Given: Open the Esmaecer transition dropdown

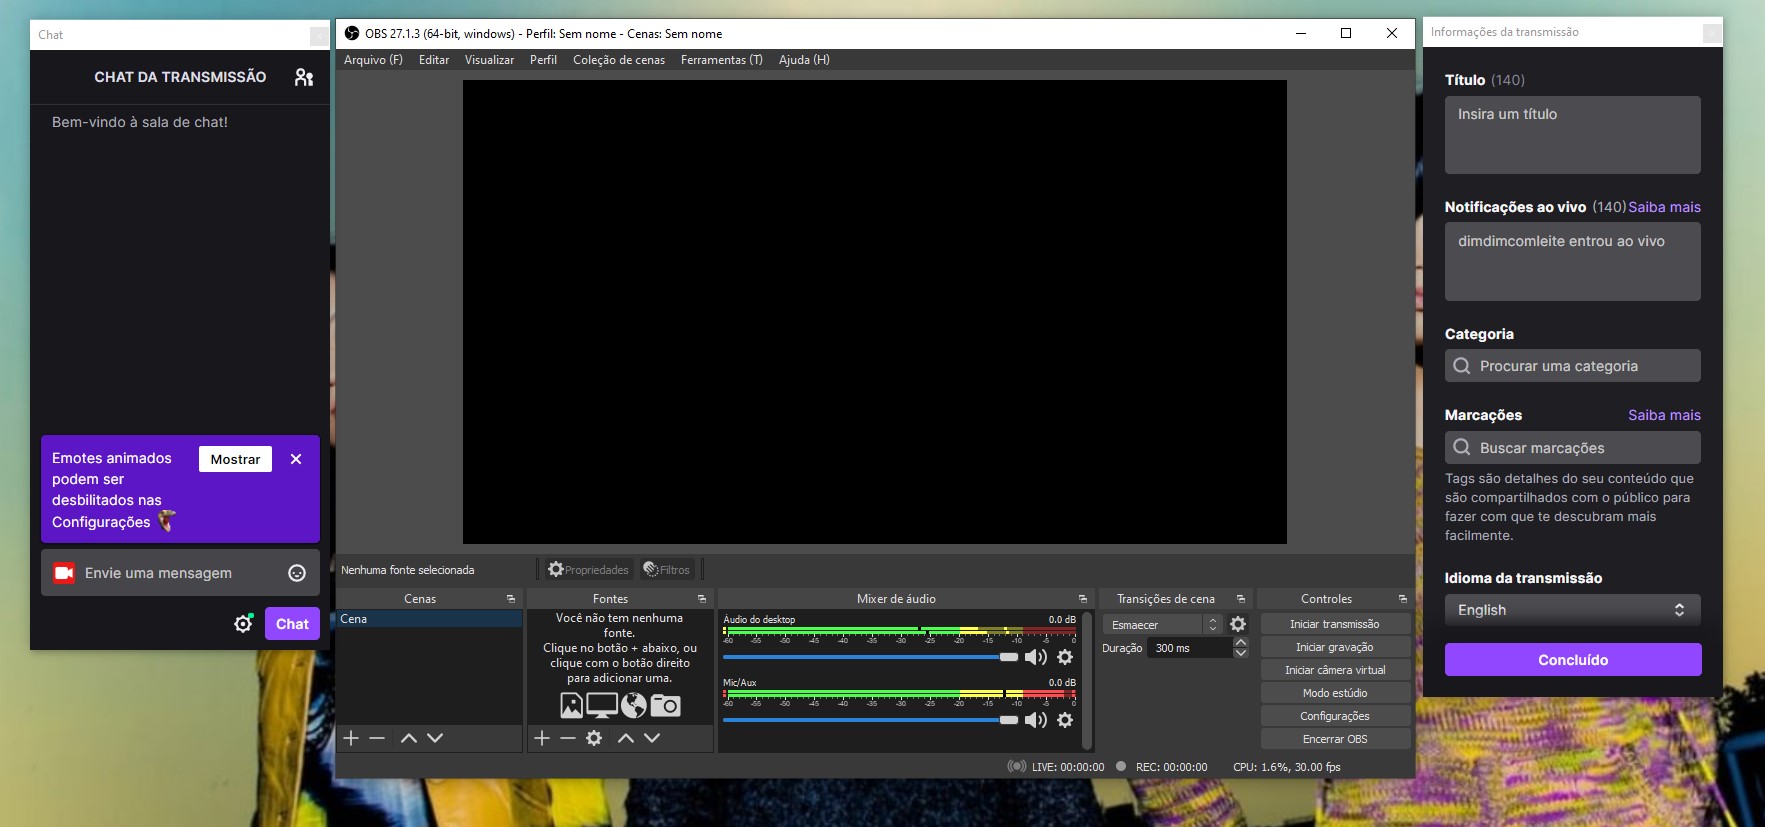Looking at the screenshot, I should click(1162, 624).
